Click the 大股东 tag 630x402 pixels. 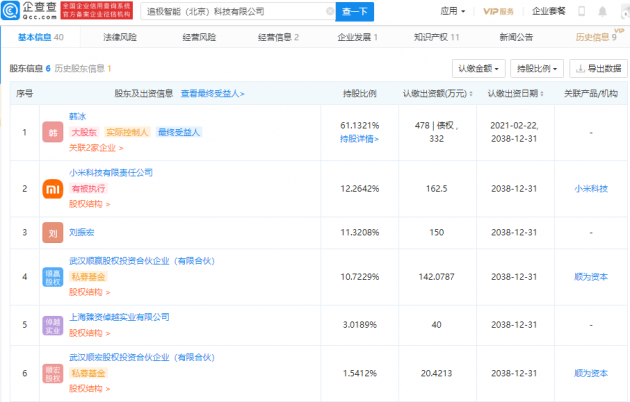click(x=84, y=132)
